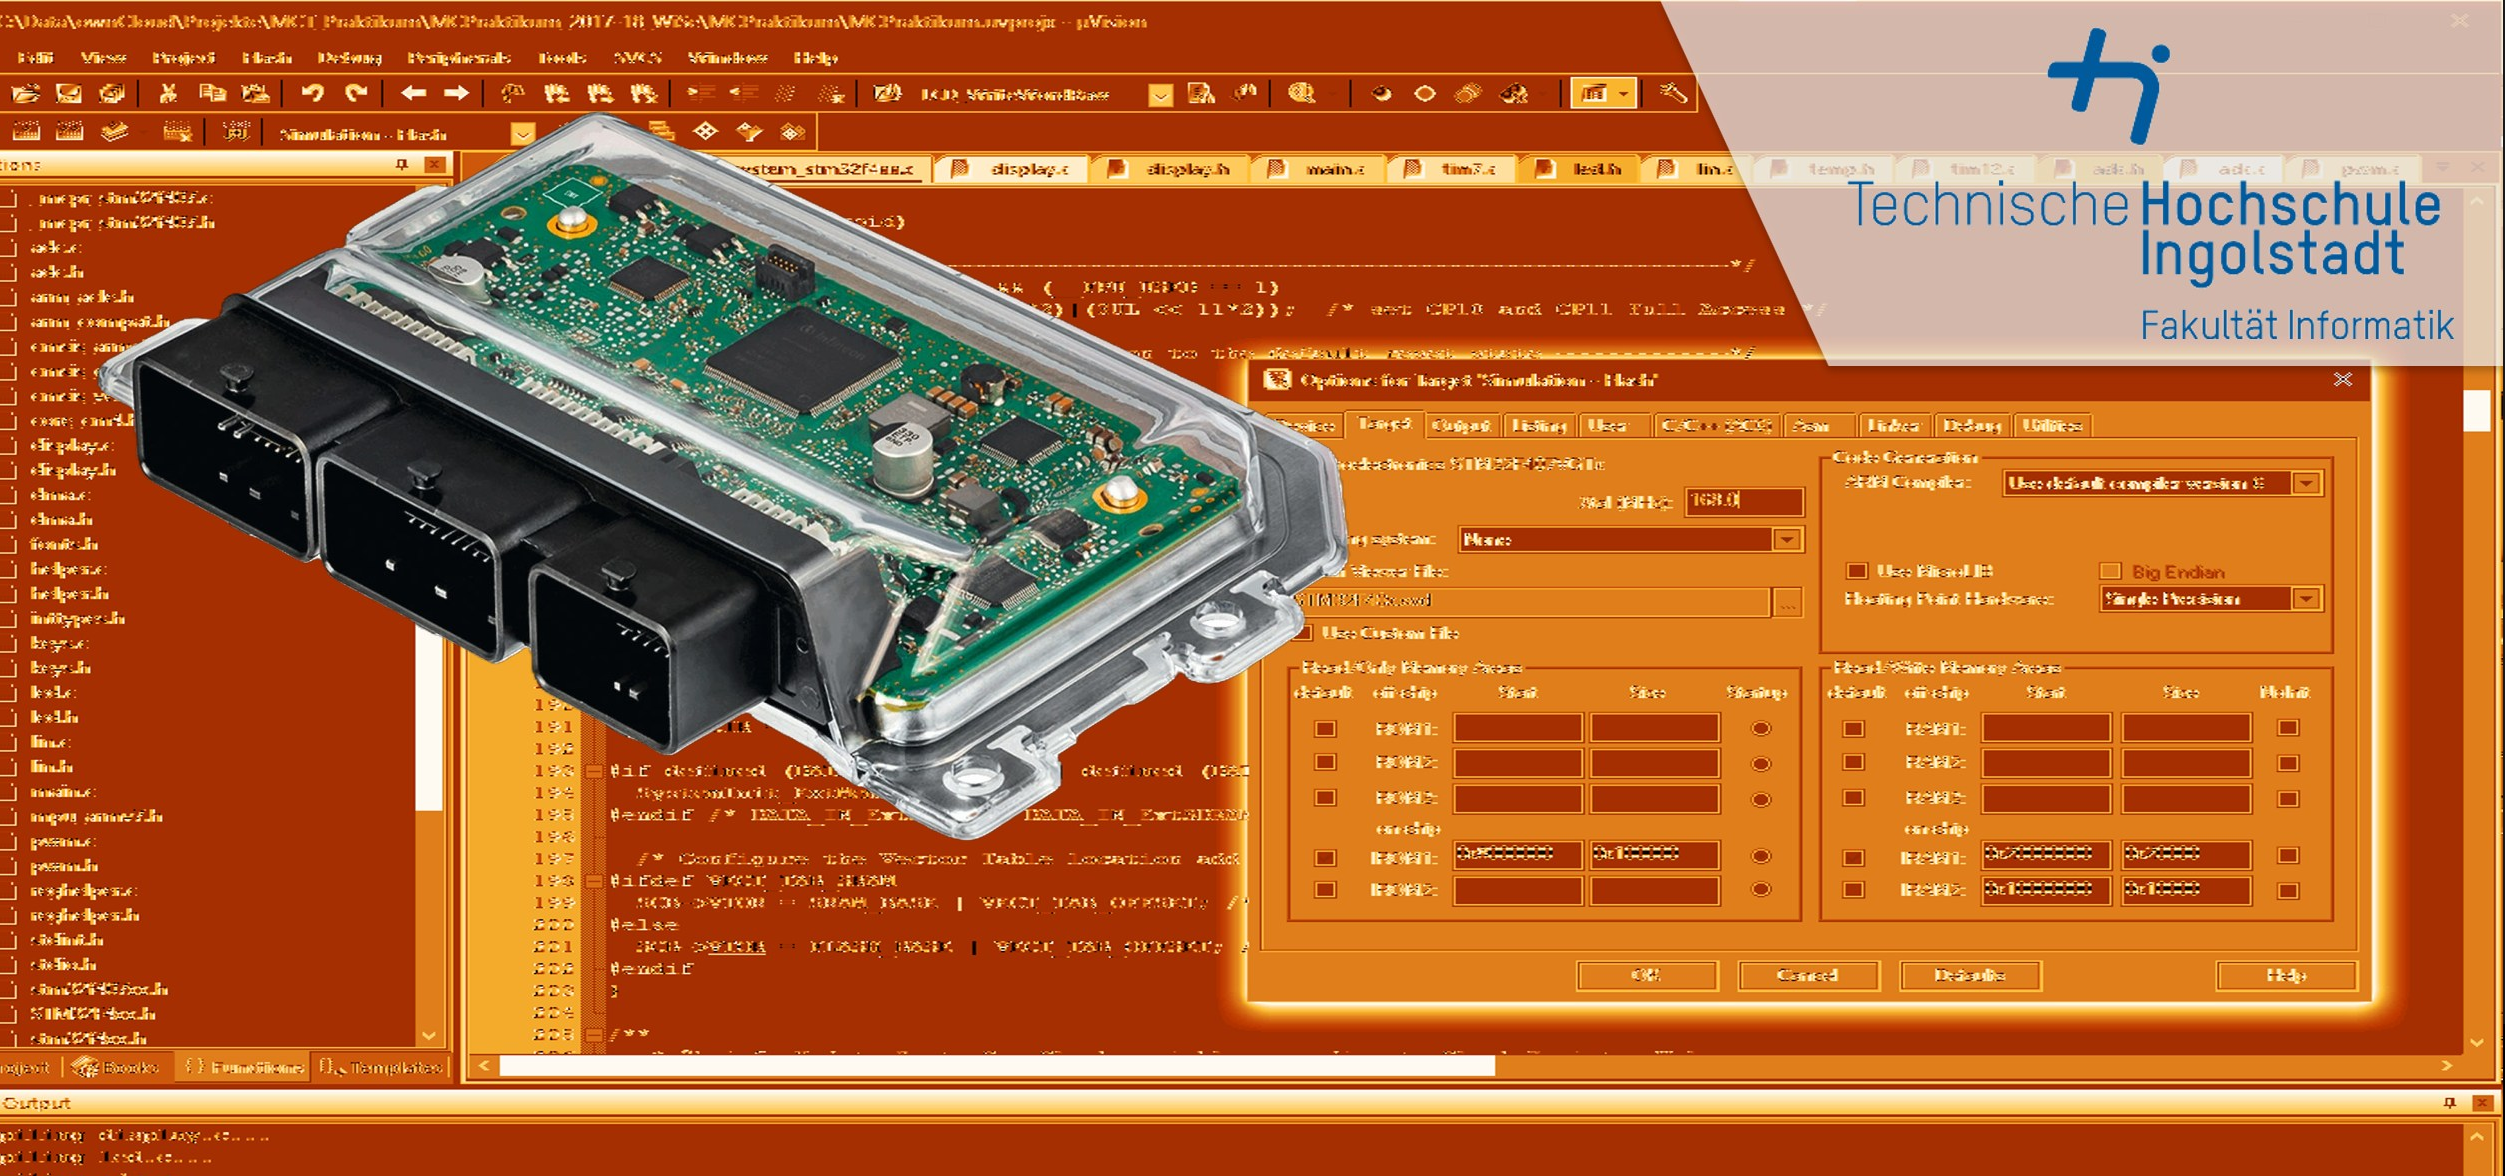Select the IROM1 startup radio button
The width and height of the screenshot is (2505, 1176).
(1761, 856)
